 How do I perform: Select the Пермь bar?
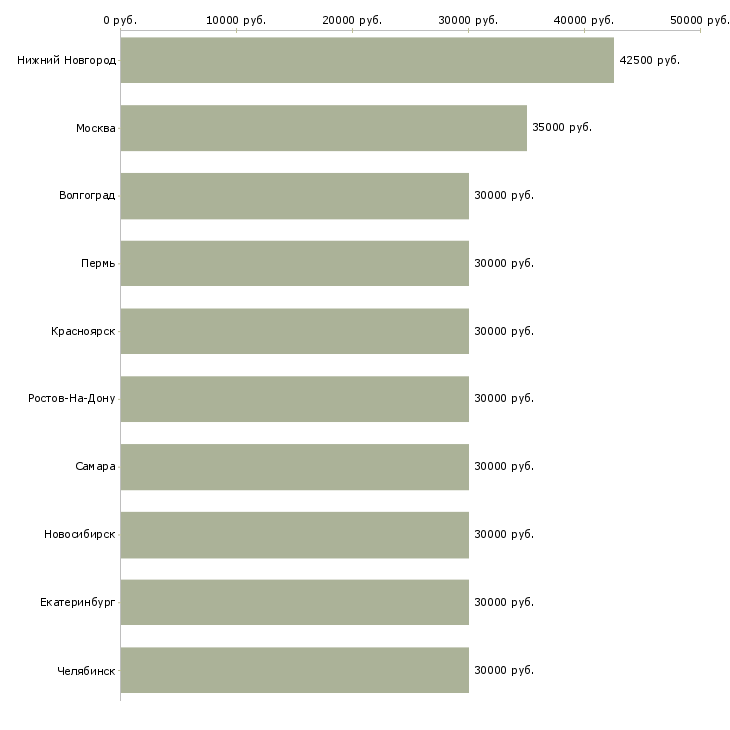[295, 264]
